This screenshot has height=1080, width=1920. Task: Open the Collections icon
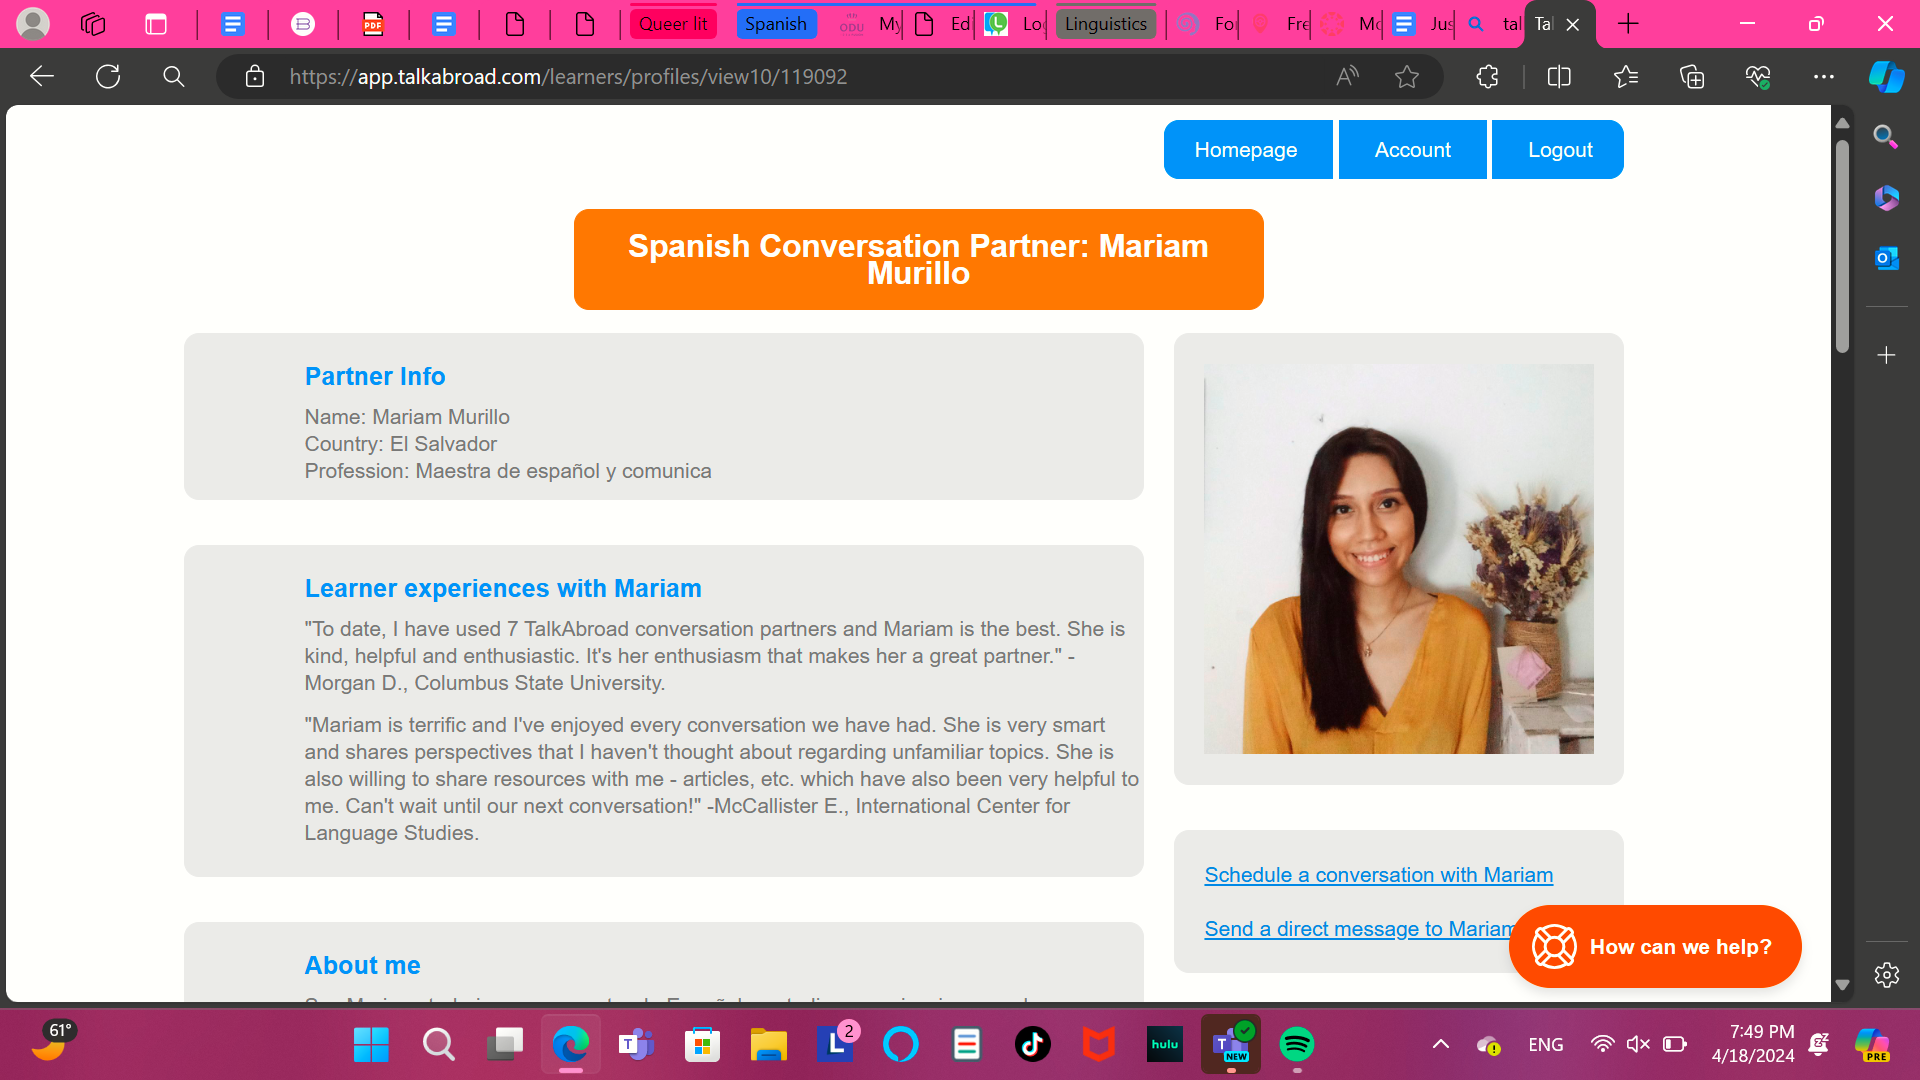coord(1692,76)
